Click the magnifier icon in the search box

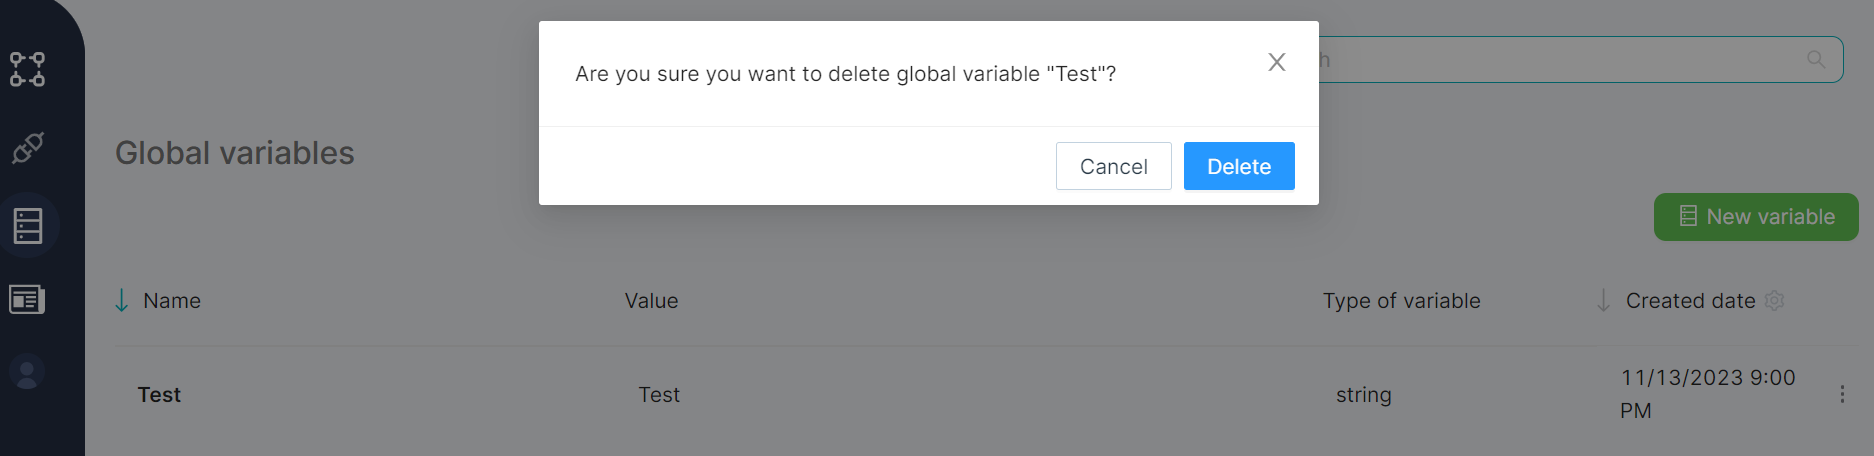(x=1816, y=60)
